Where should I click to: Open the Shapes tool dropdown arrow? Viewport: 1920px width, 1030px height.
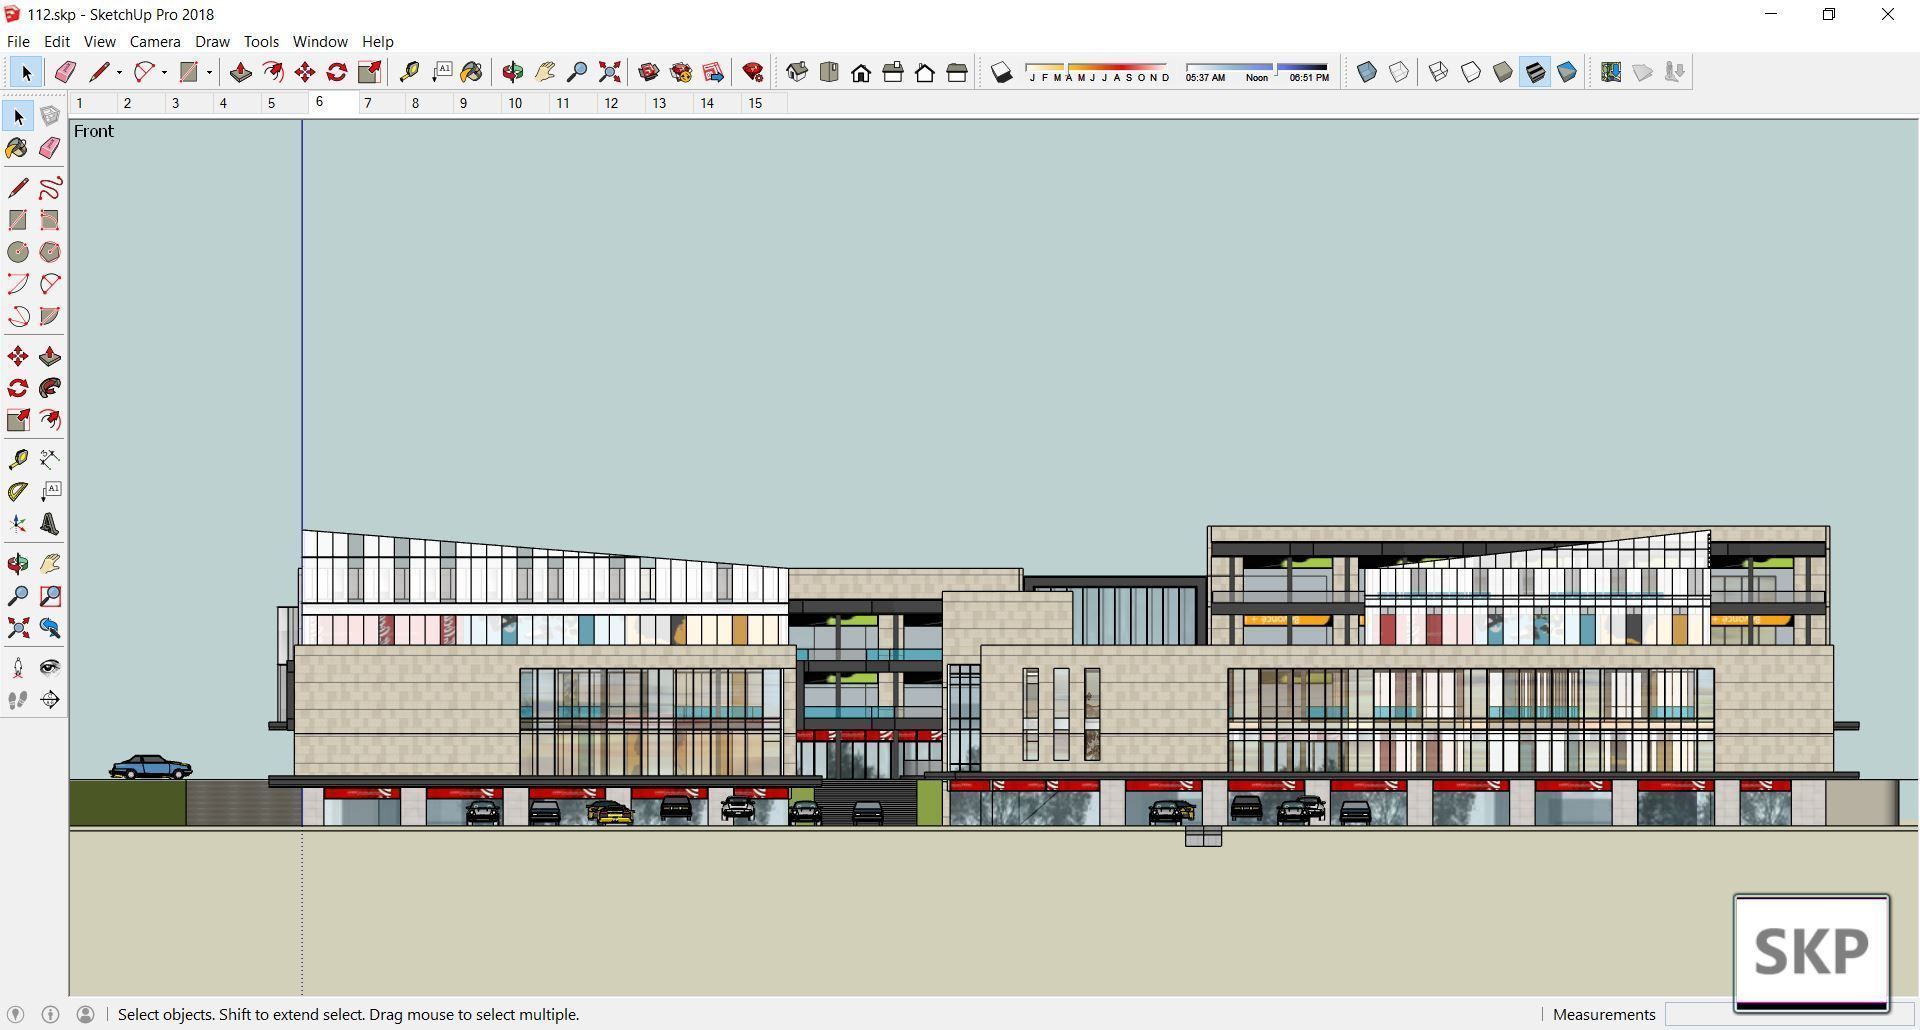coord(209,72)
